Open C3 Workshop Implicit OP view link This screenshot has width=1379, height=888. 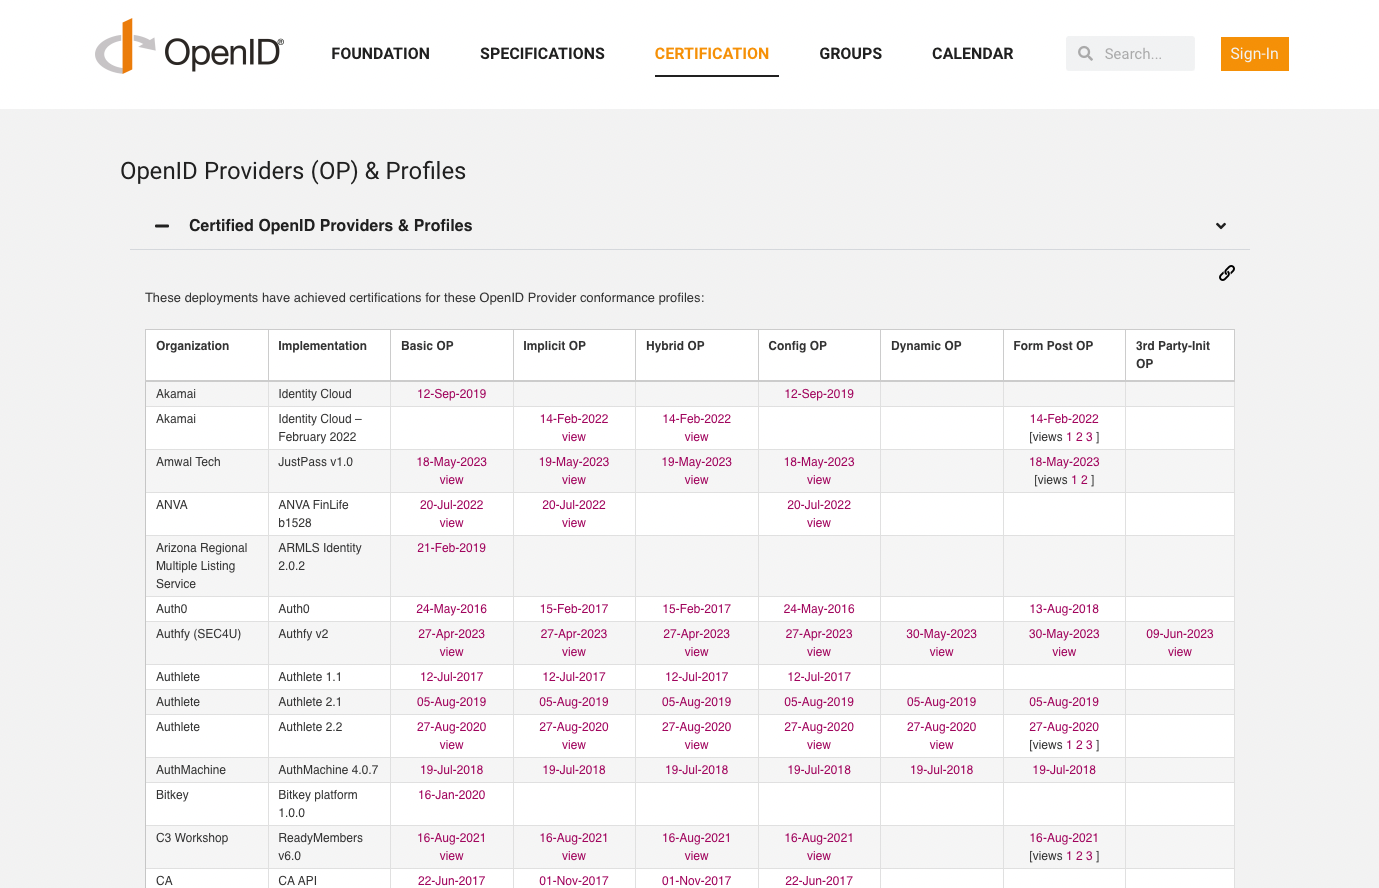574,856
